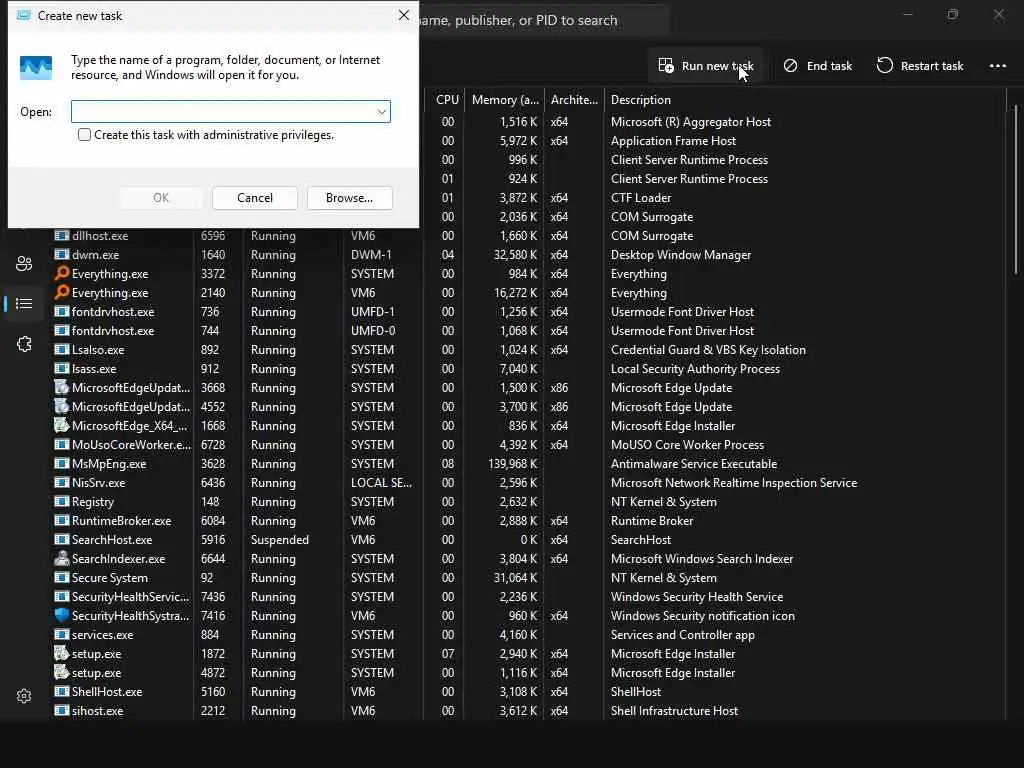This screenshot has width=1024, height=768.
Task: Select the MicrosoftEdge_X64 installer icon
Action: [61, 425]
